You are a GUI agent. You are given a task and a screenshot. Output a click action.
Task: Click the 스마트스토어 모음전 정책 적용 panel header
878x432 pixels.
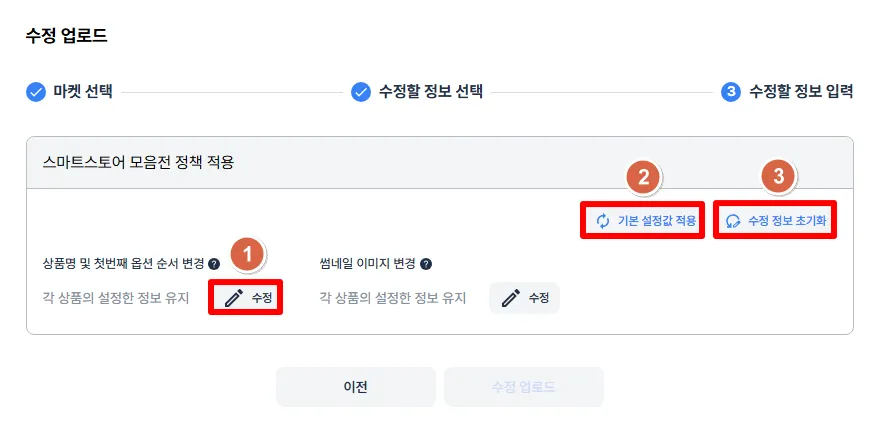[138, 161]
